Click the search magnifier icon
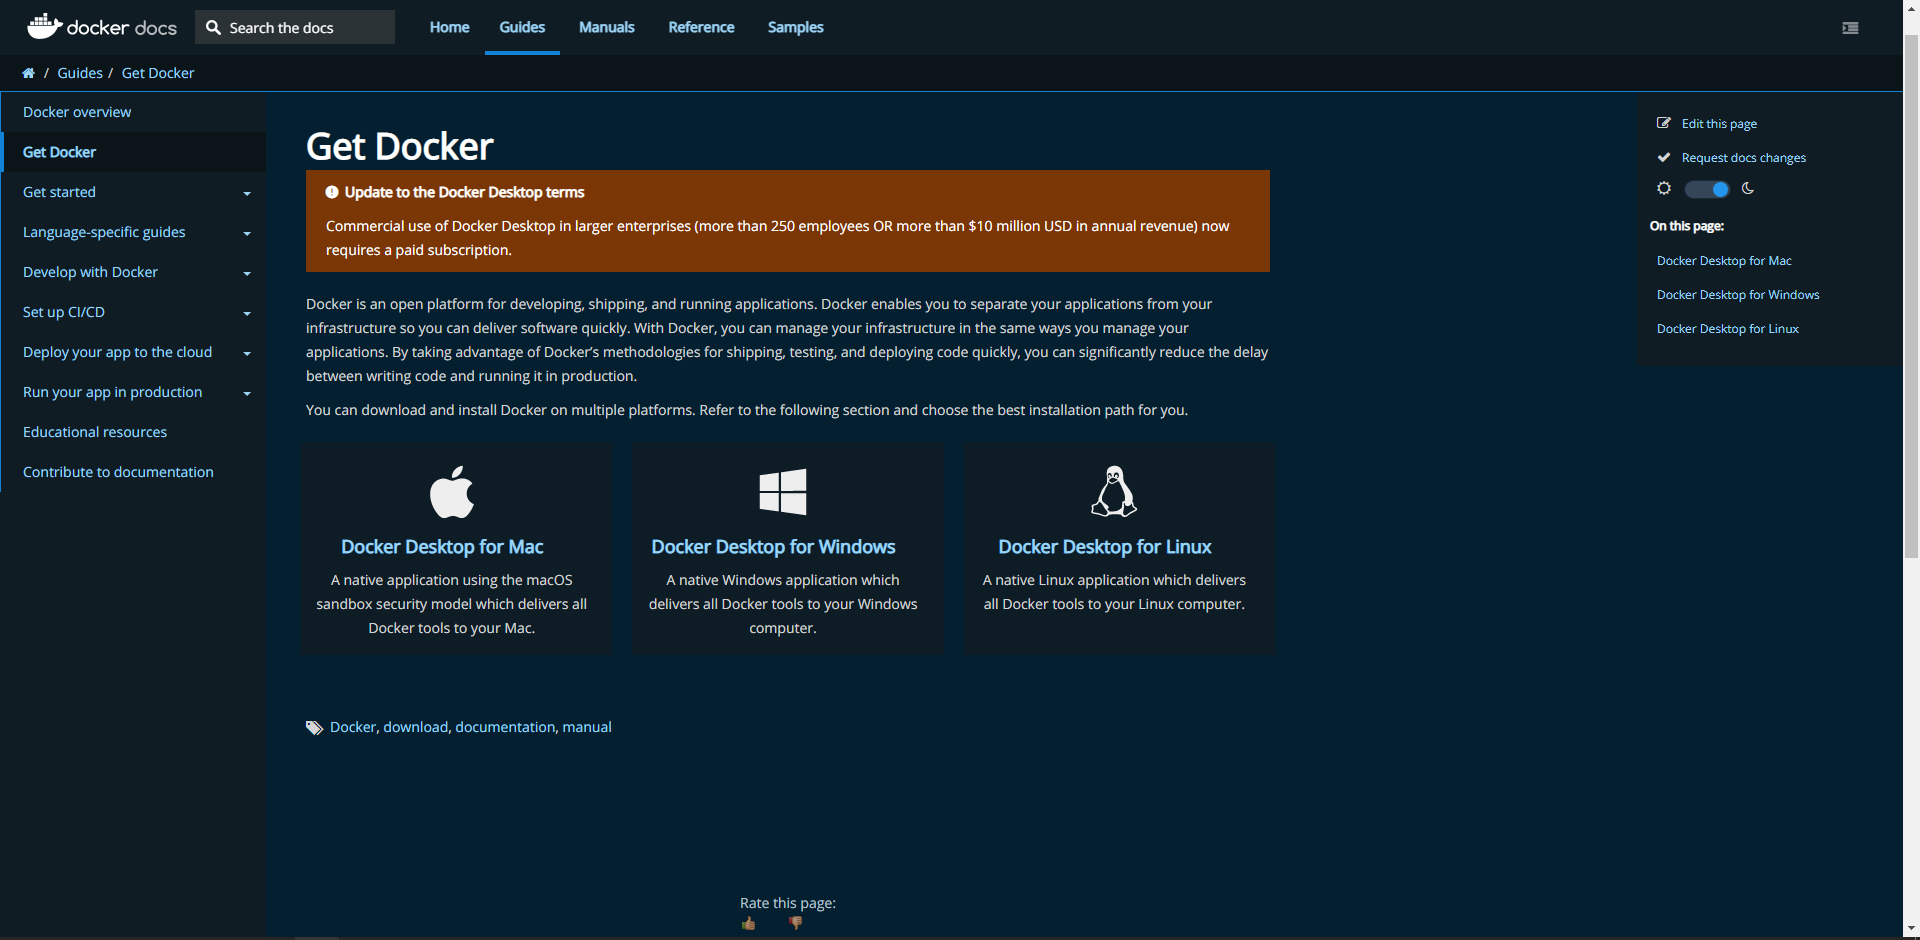The image size is (1920, 940). tap(213, 28)
